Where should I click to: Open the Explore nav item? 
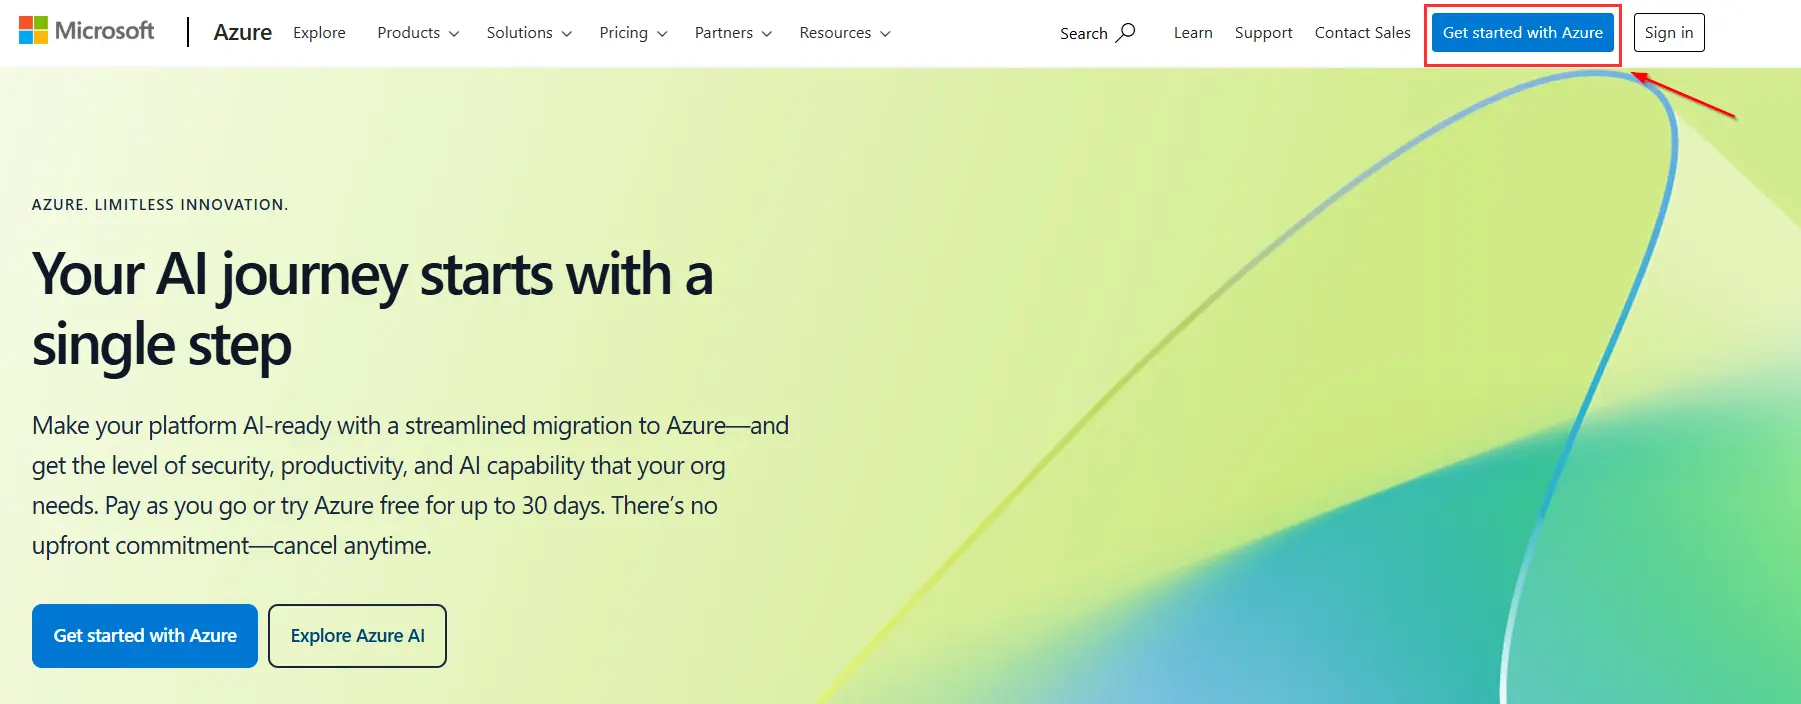click(319, 33)
